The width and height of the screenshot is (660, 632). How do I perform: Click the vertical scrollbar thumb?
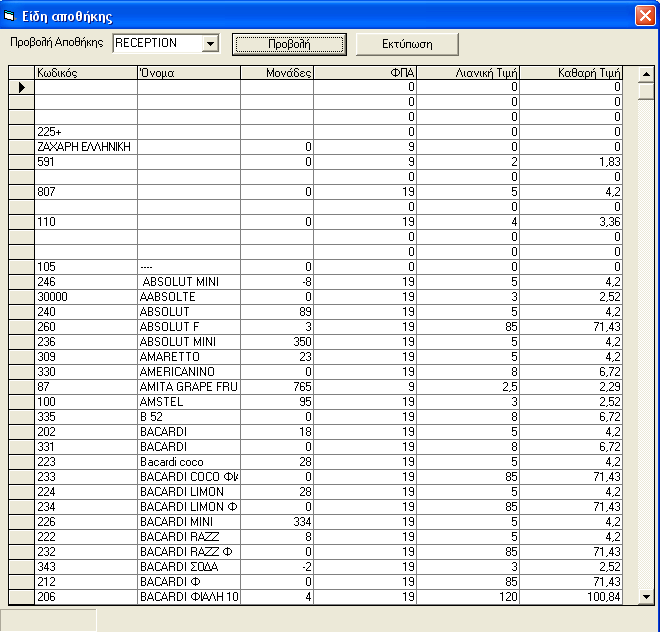pyautogui.click(x=646, y=91)
